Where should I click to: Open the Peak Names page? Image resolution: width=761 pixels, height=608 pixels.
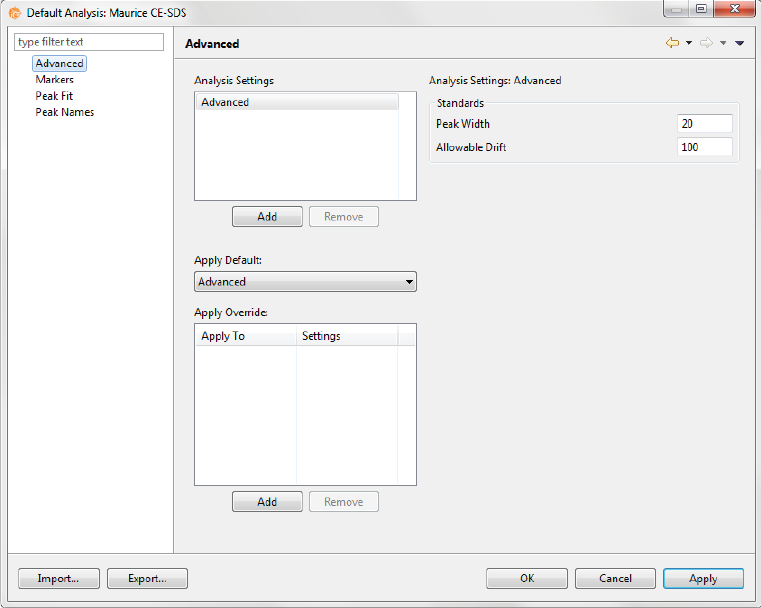(x=65, y=112)
